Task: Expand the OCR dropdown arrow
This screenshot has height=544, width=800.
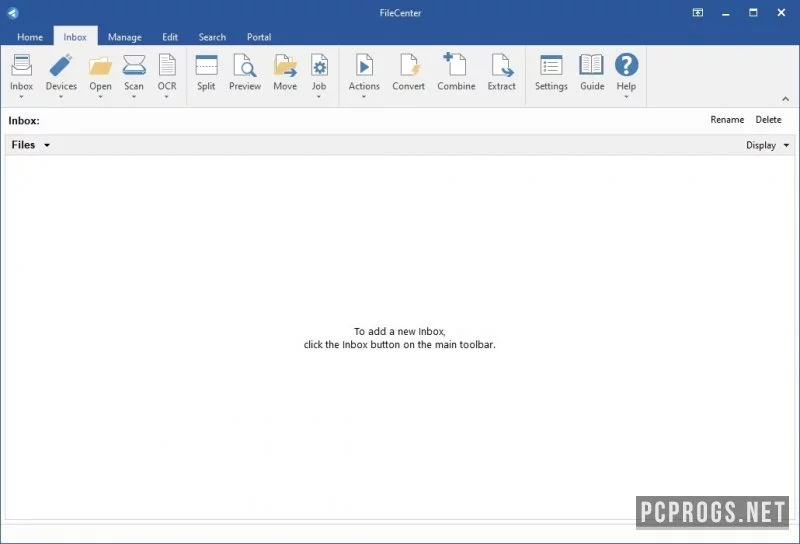Action: pos(167,96)
